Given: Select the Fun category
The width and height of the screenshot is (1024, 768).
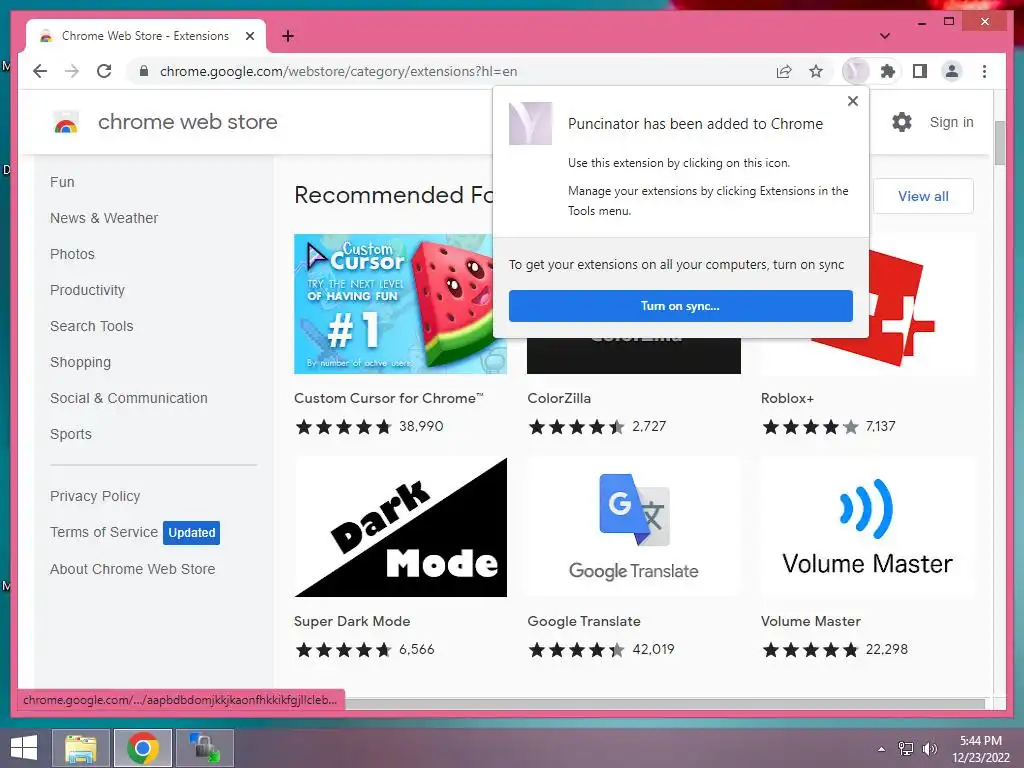Looking at the screenshot, I should [62, 182].
